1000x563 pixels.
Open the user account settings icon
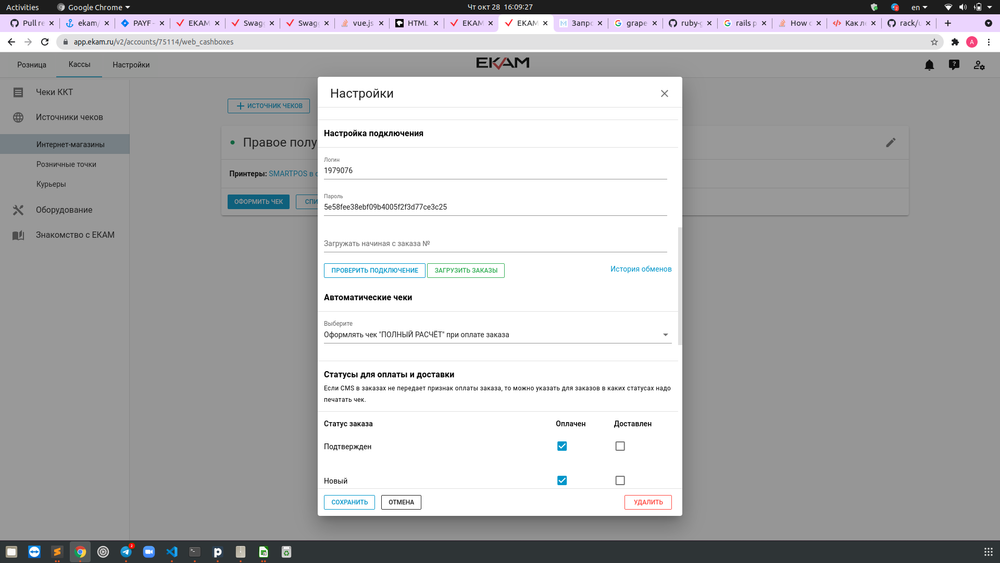tap(978, 65)
